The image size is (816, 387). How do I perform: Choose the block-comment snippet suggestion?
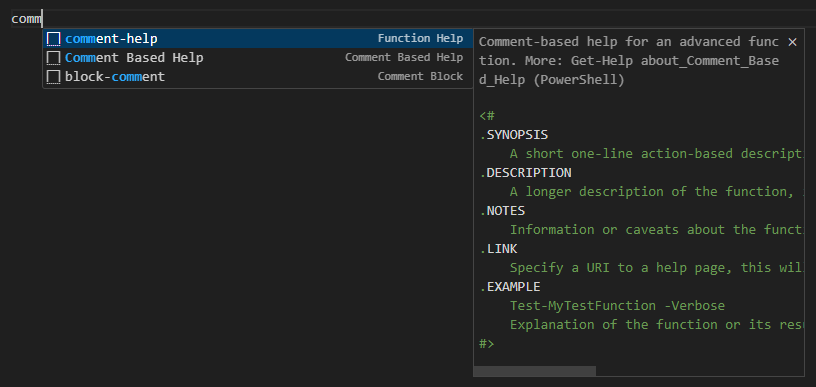tap(258, 77)
